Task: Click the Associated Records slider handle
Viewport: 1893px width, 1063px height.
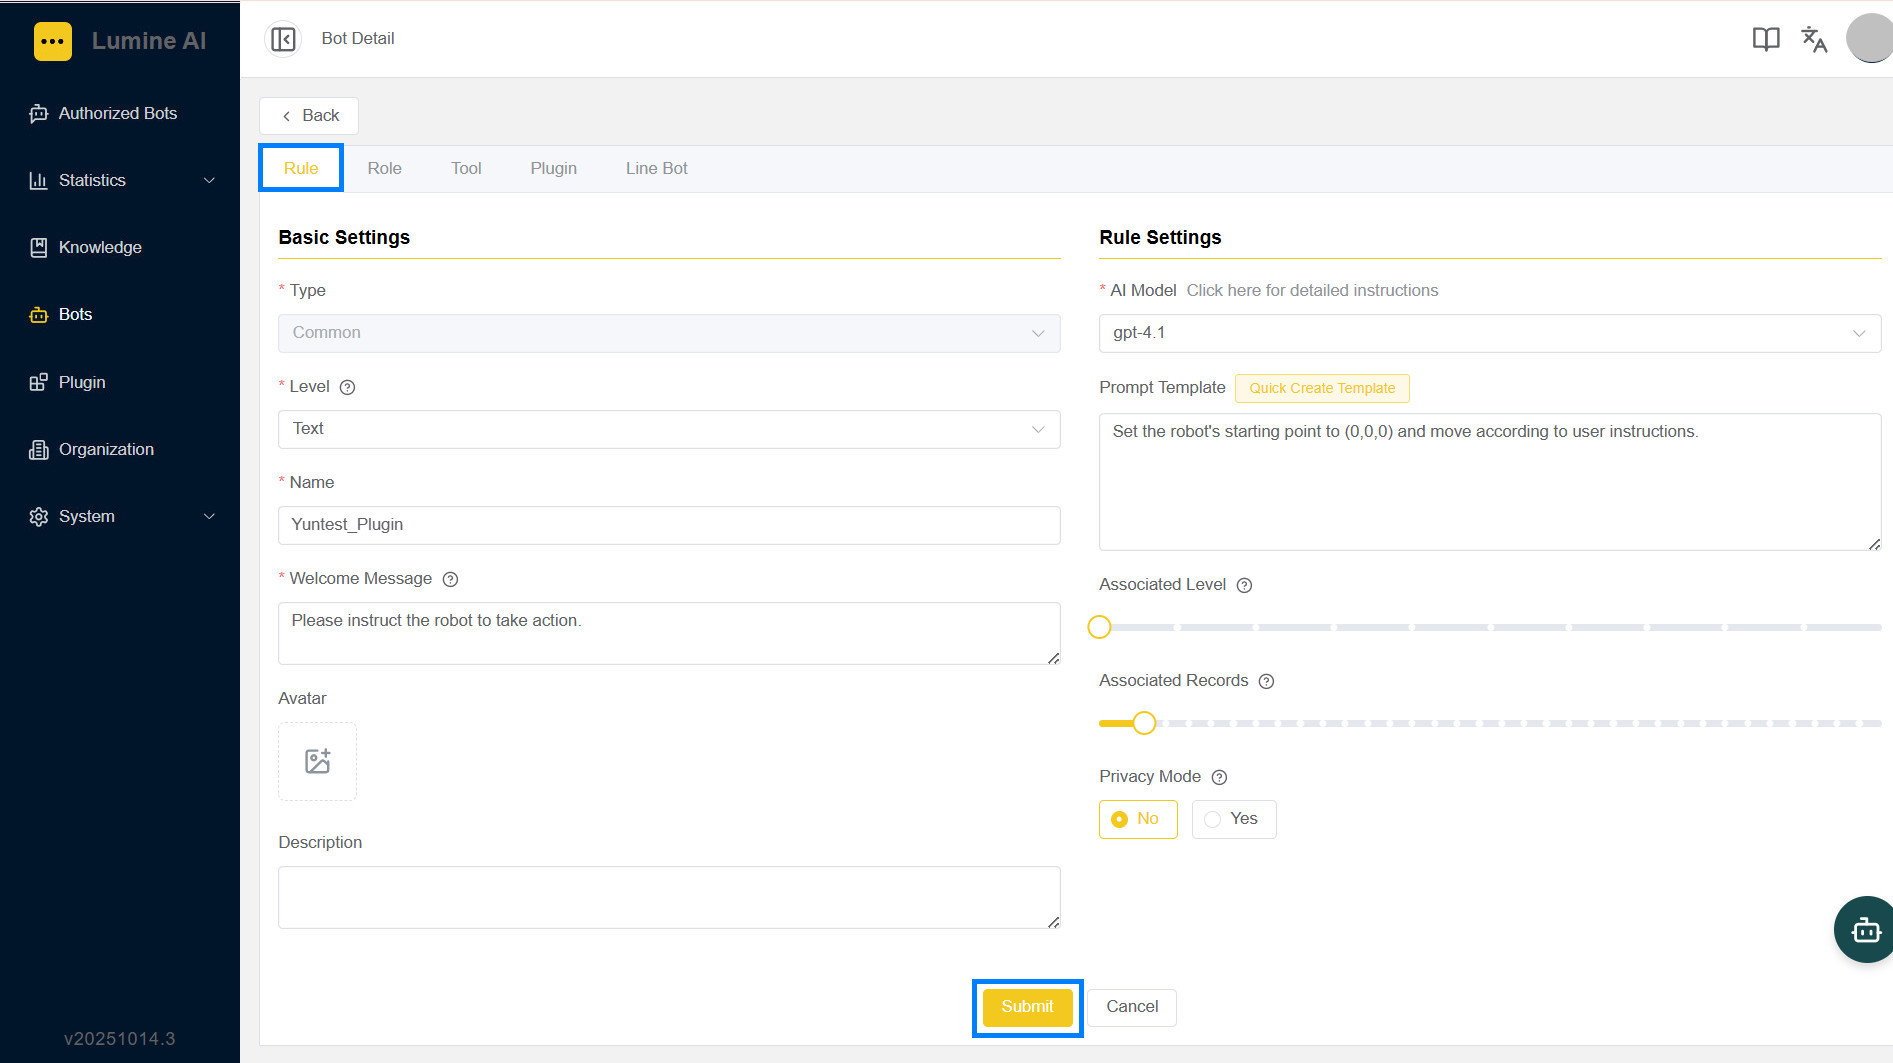Action: pyautogui.click(x=1144, y=723)
